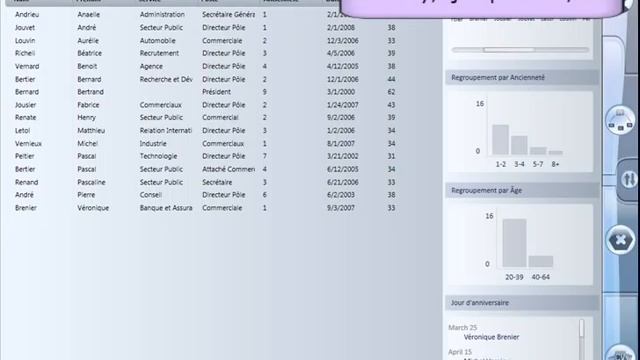Click the 'Banque et Assura' service cell
The width and height of the screenshot is (640, 360).
[166, 208]
